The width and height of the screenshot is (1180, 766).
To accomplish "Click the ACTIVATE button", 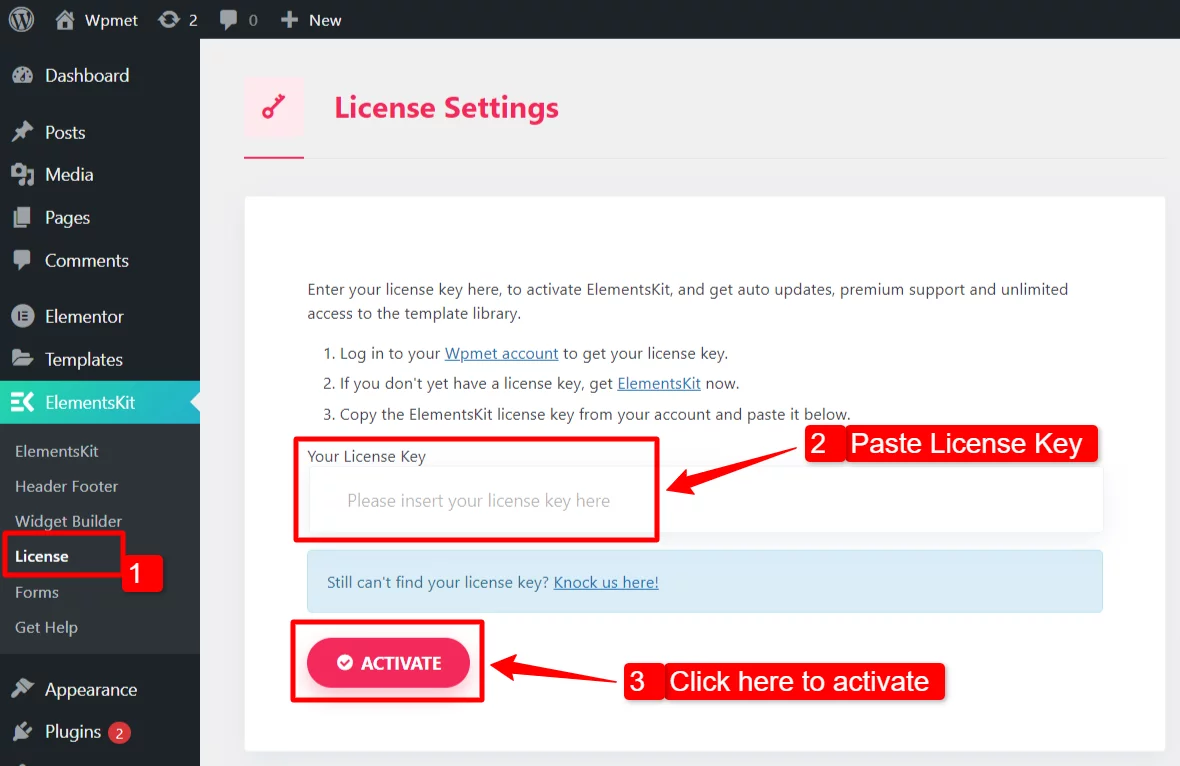I will tap(388, 662).
